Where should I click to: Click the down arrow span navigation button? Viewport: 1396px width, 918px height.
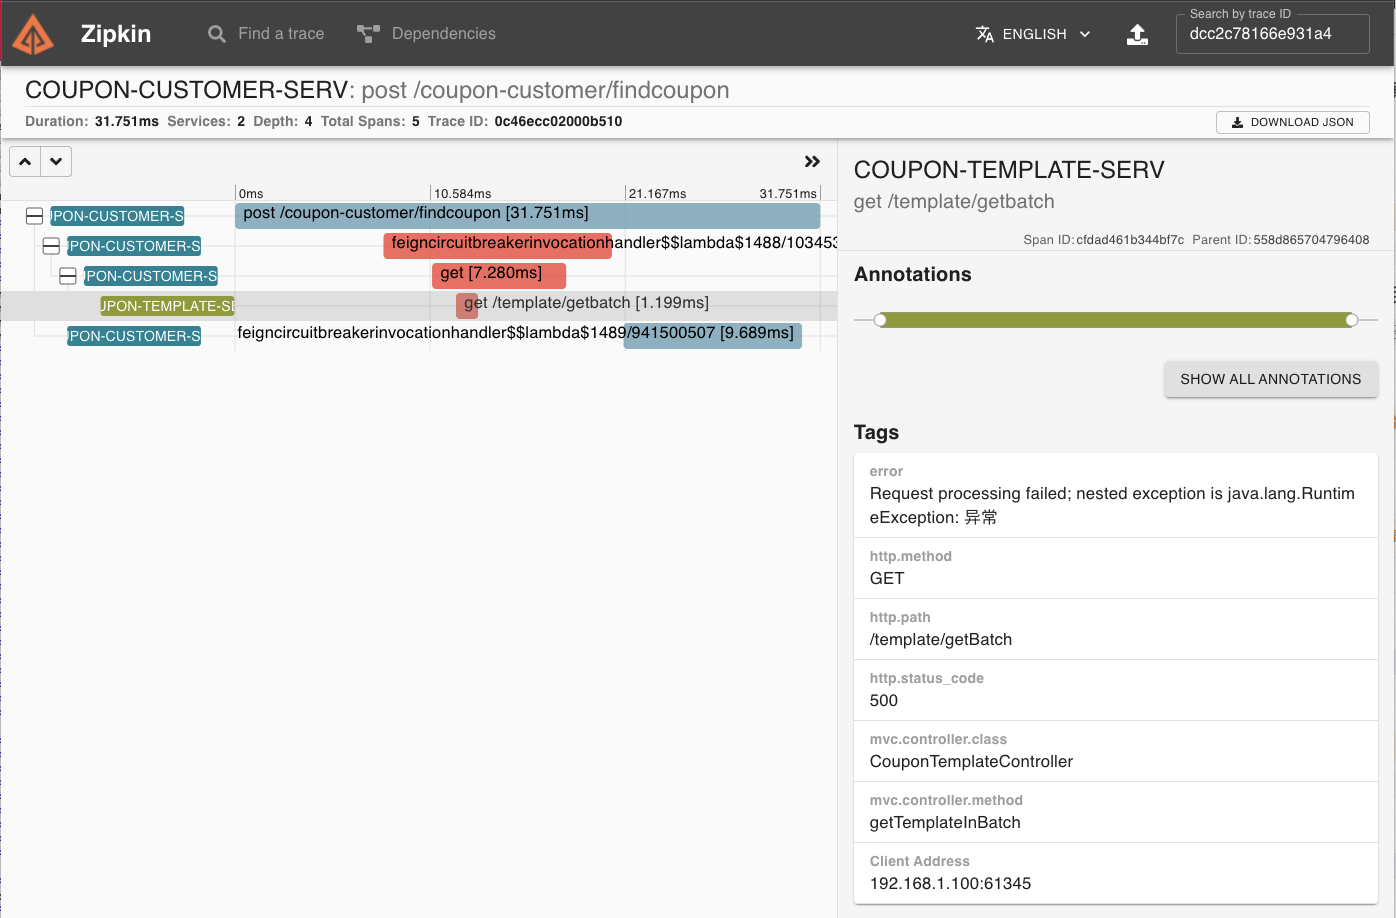point(56,162)
